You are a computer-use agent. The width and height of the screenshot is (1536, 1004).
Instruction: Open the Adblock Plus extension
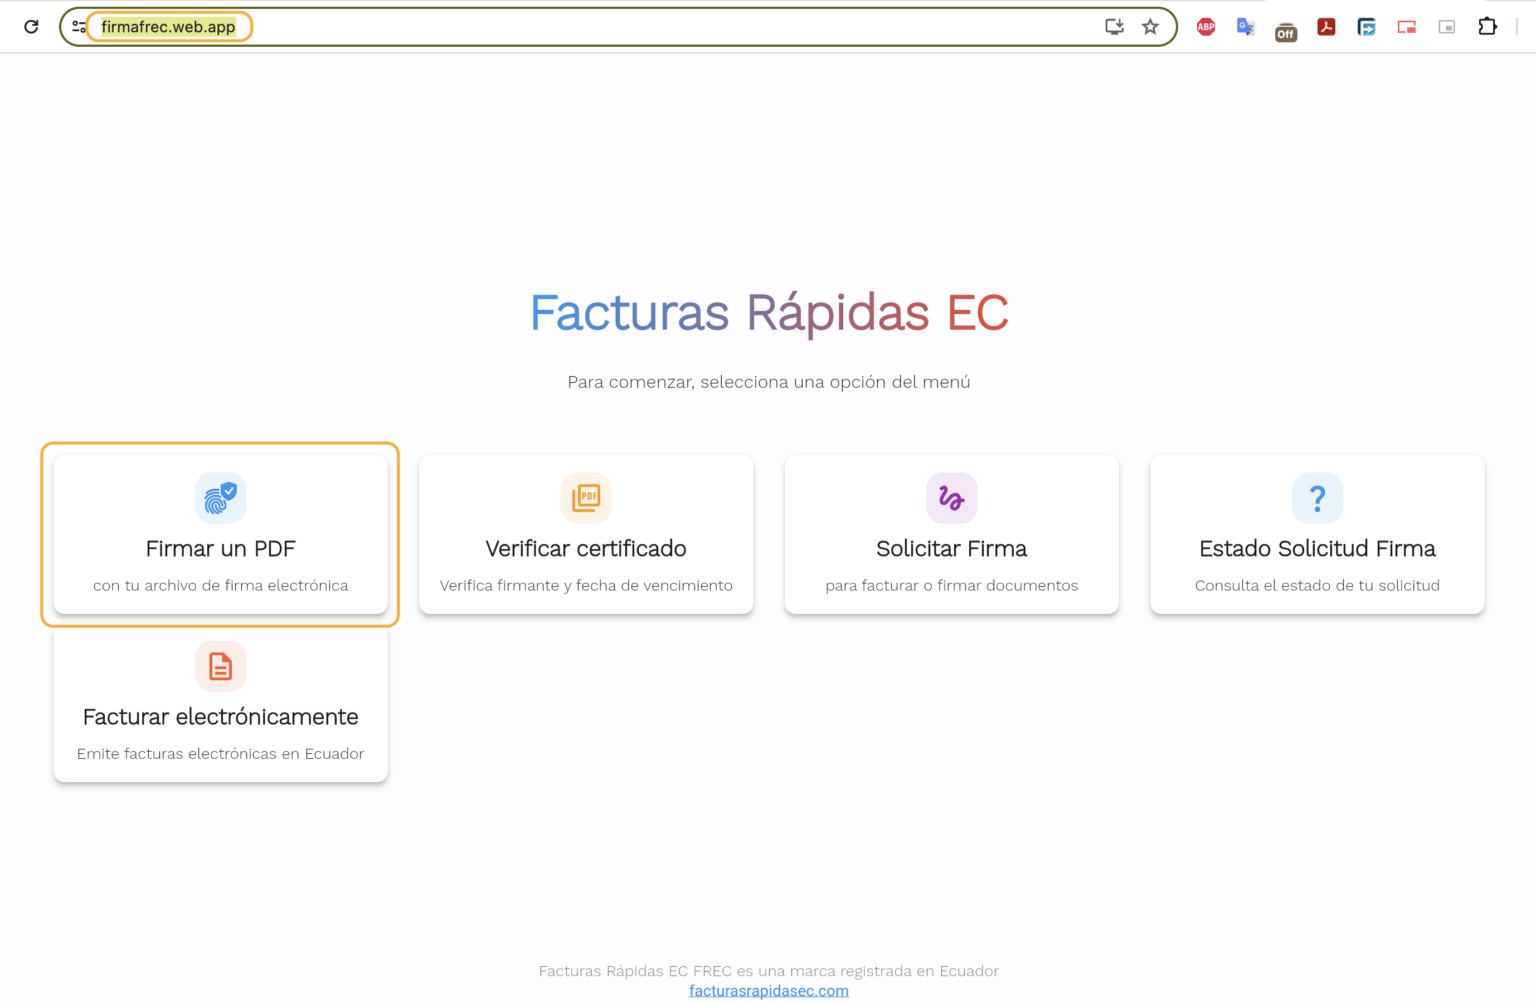coord(1206,27)
